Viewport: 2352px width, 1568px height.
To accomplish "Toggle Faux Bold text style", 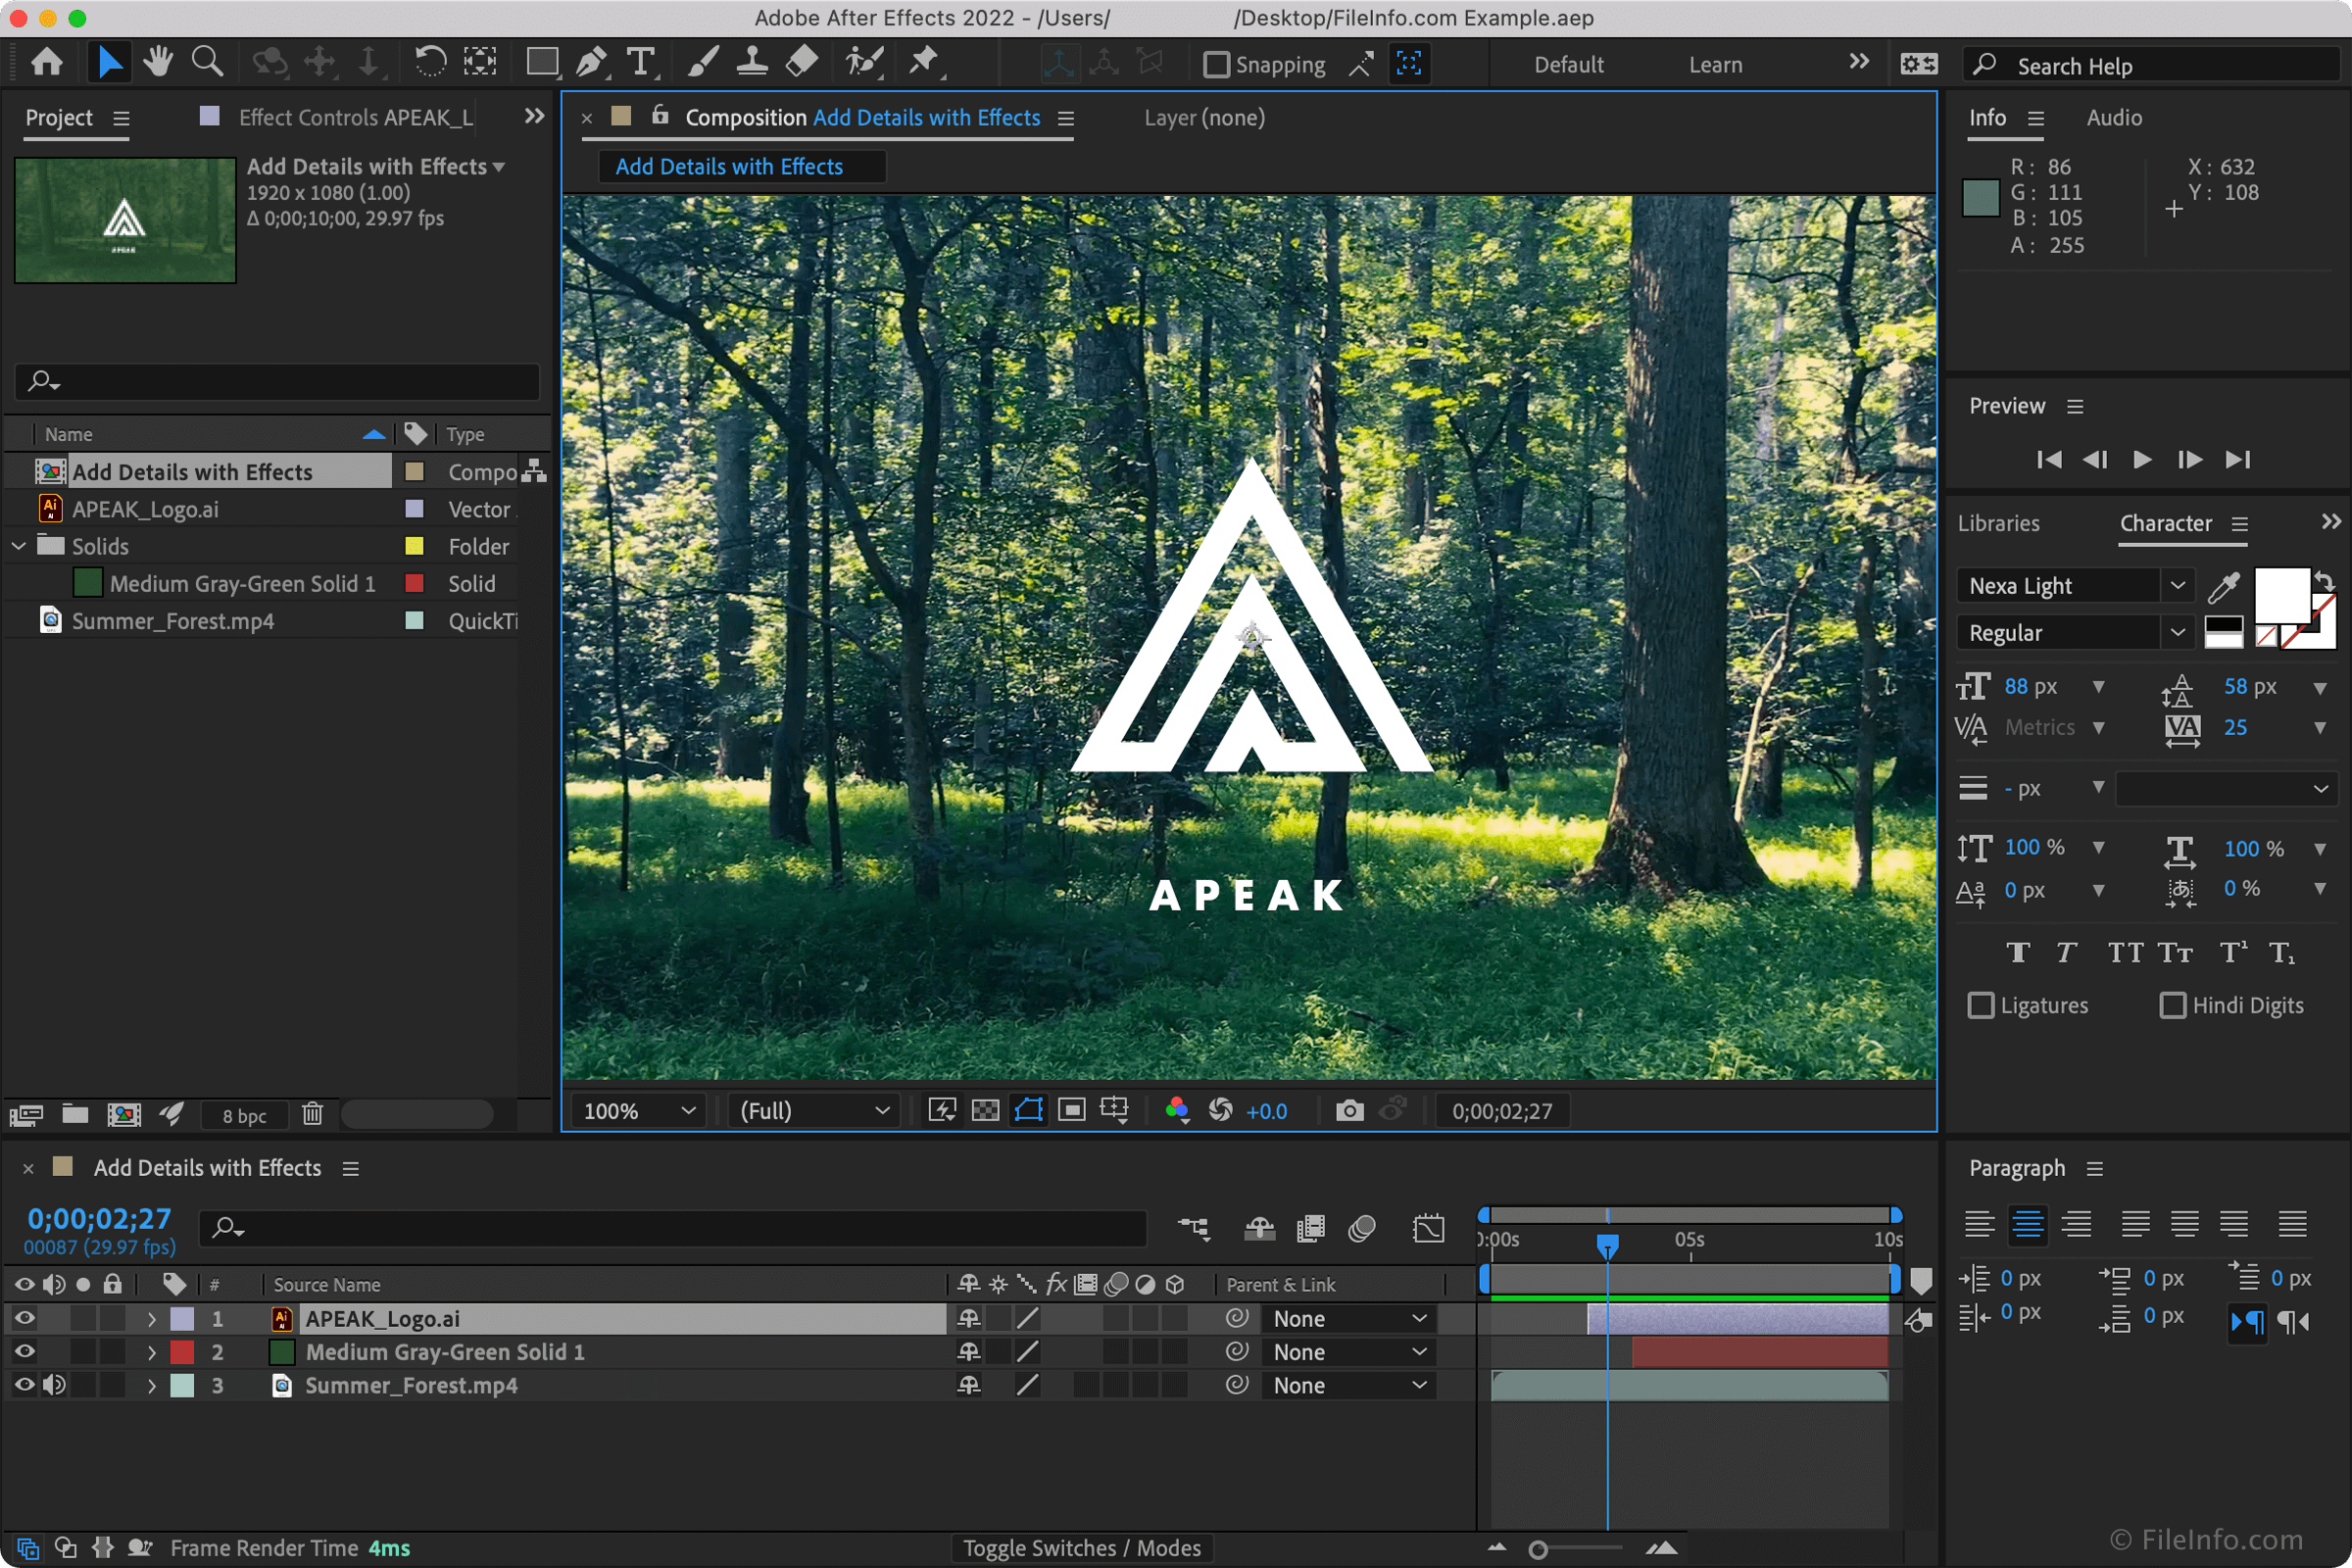I will coord(2018,952).
